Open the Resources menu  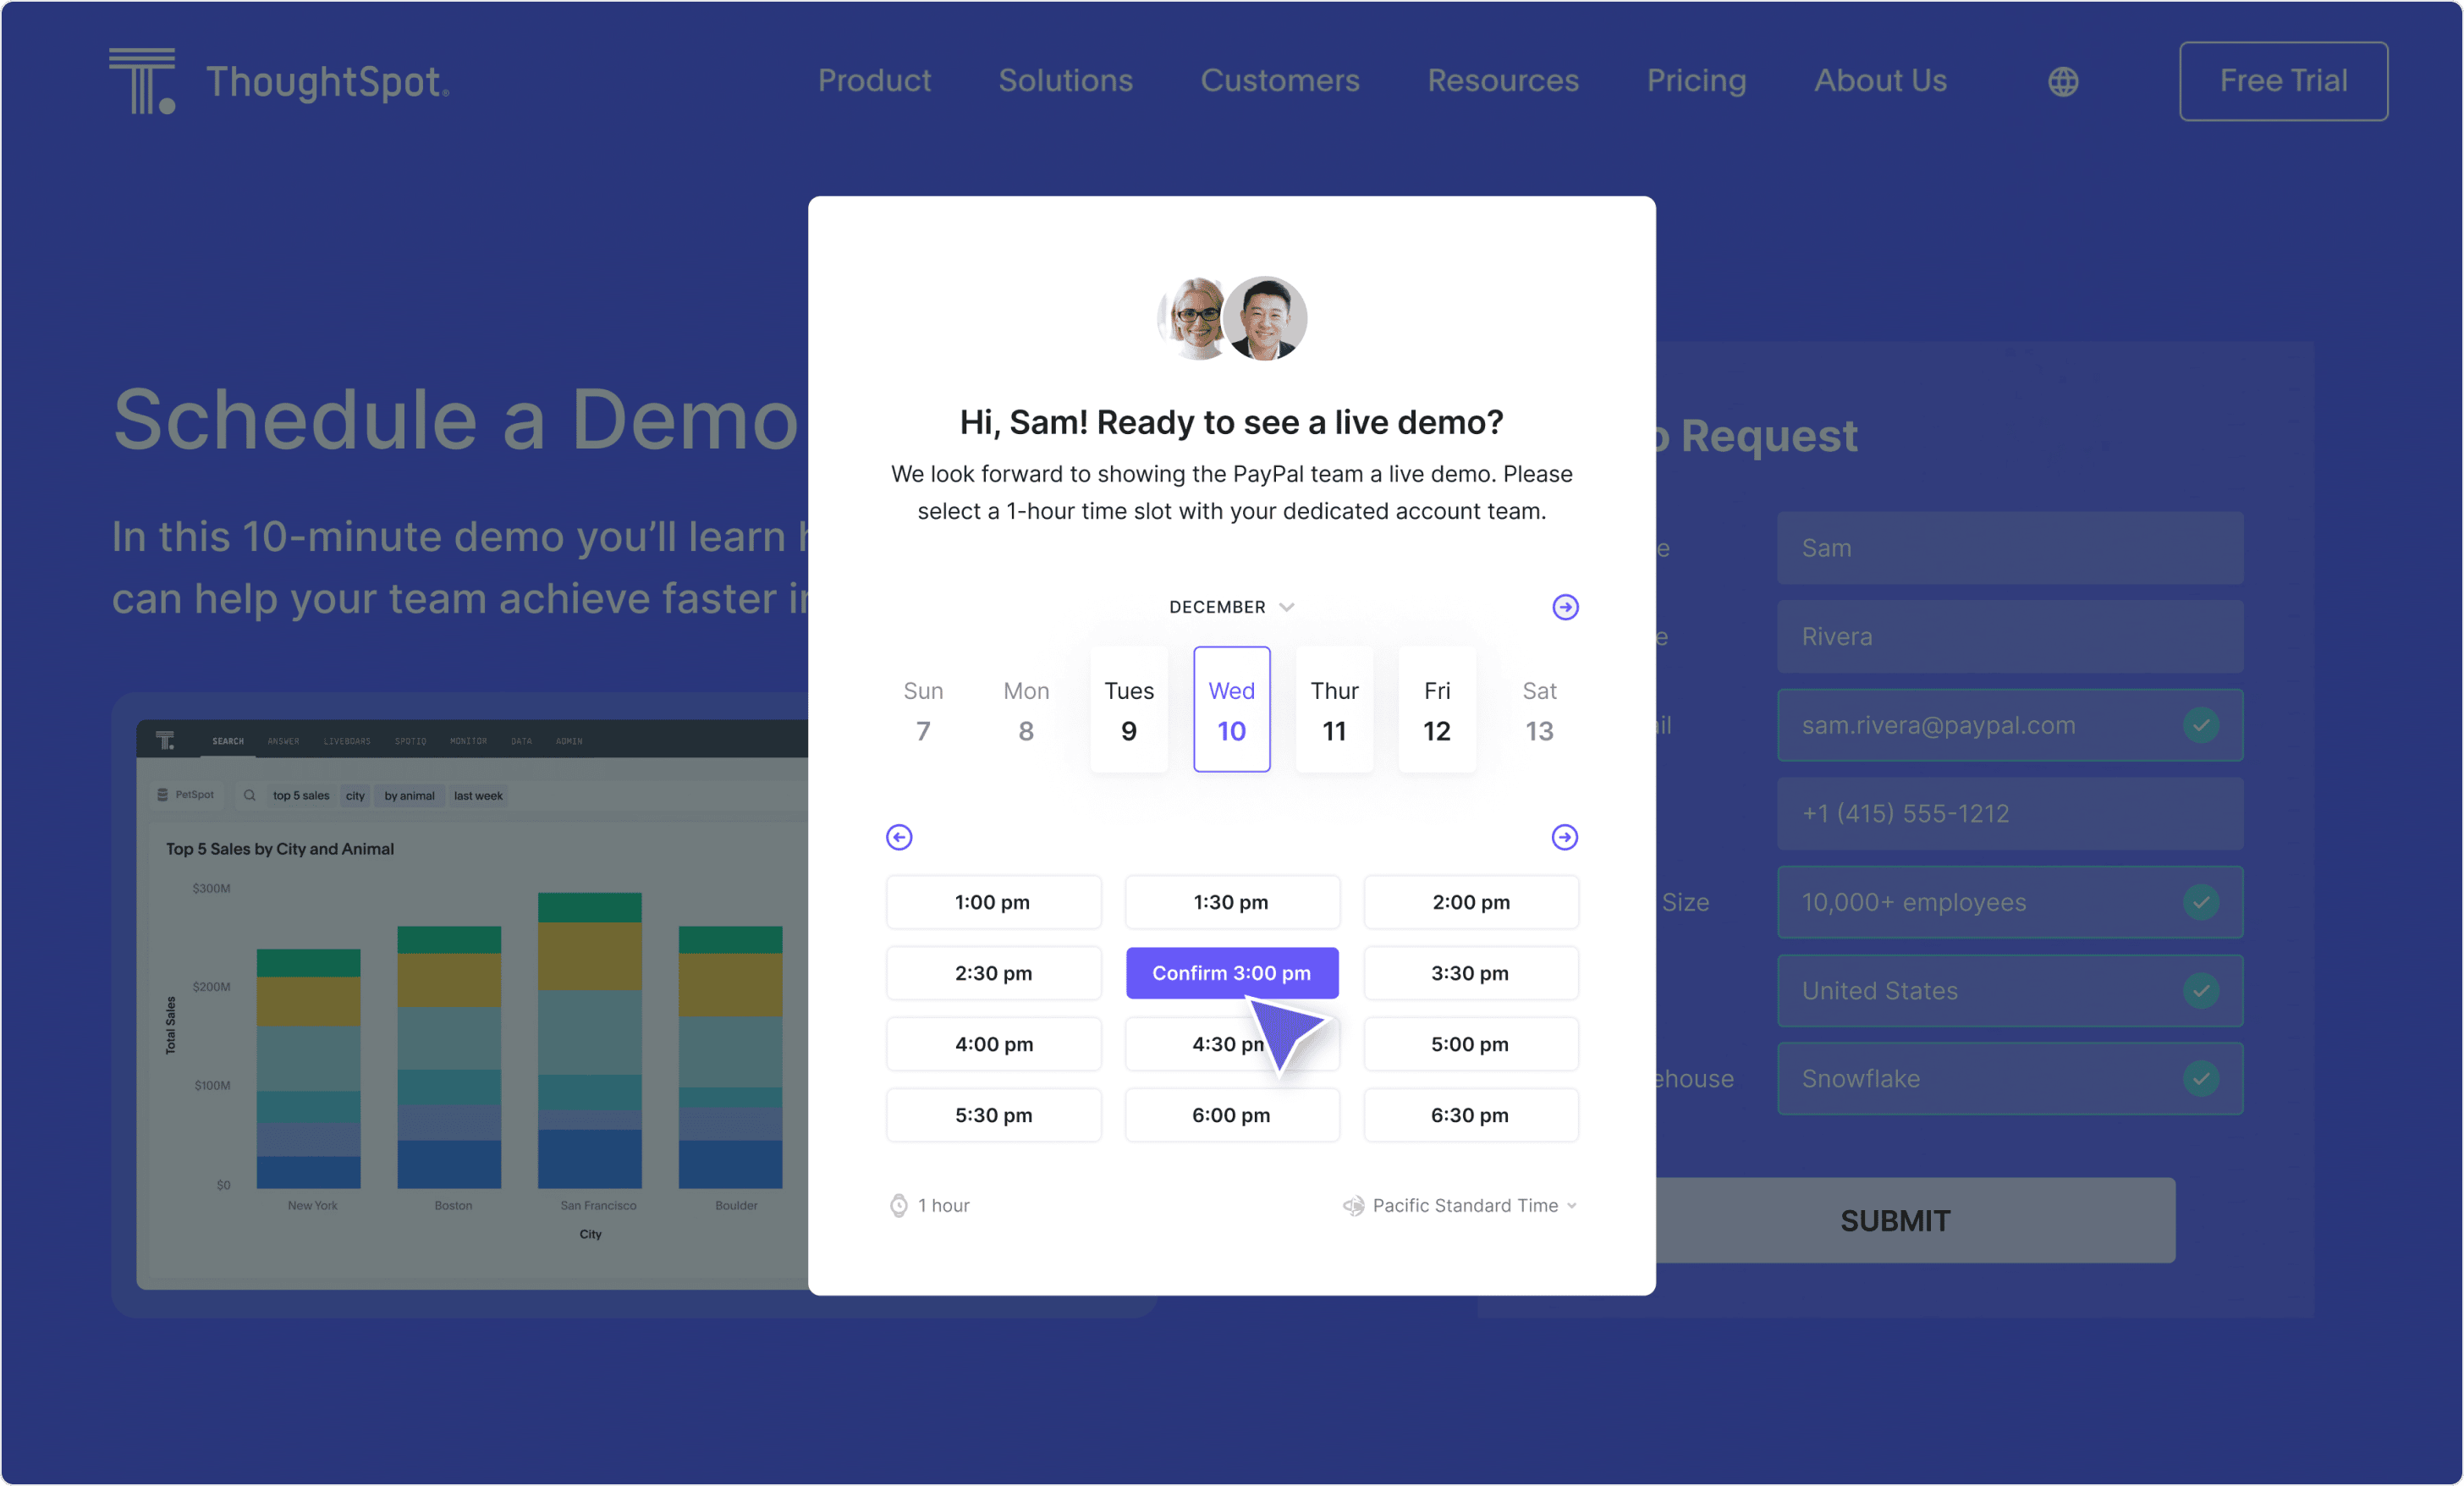point(1503,81)
